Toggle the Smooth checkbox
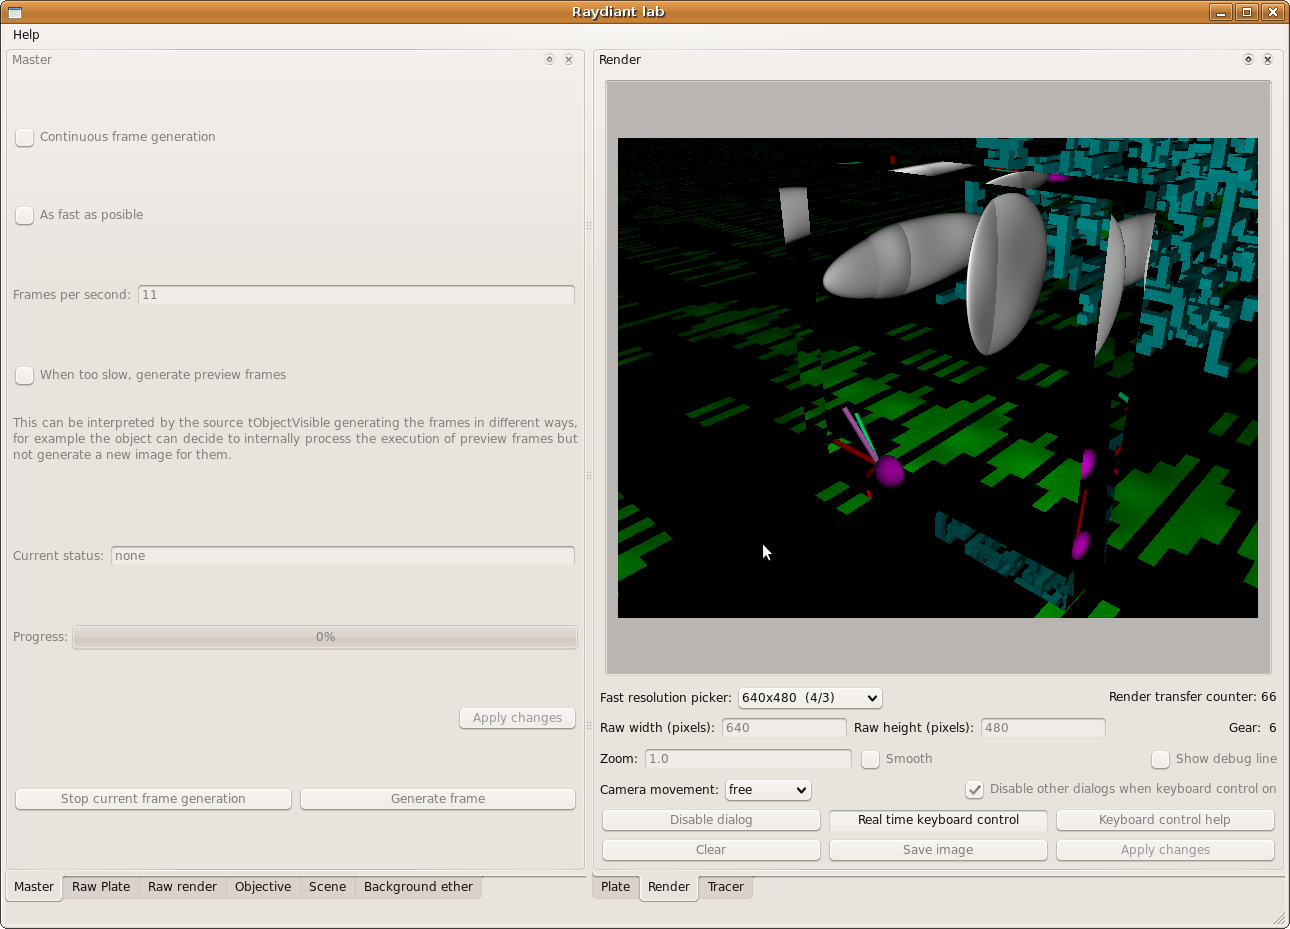1290x929 pixels. click(x=871, y=760)
